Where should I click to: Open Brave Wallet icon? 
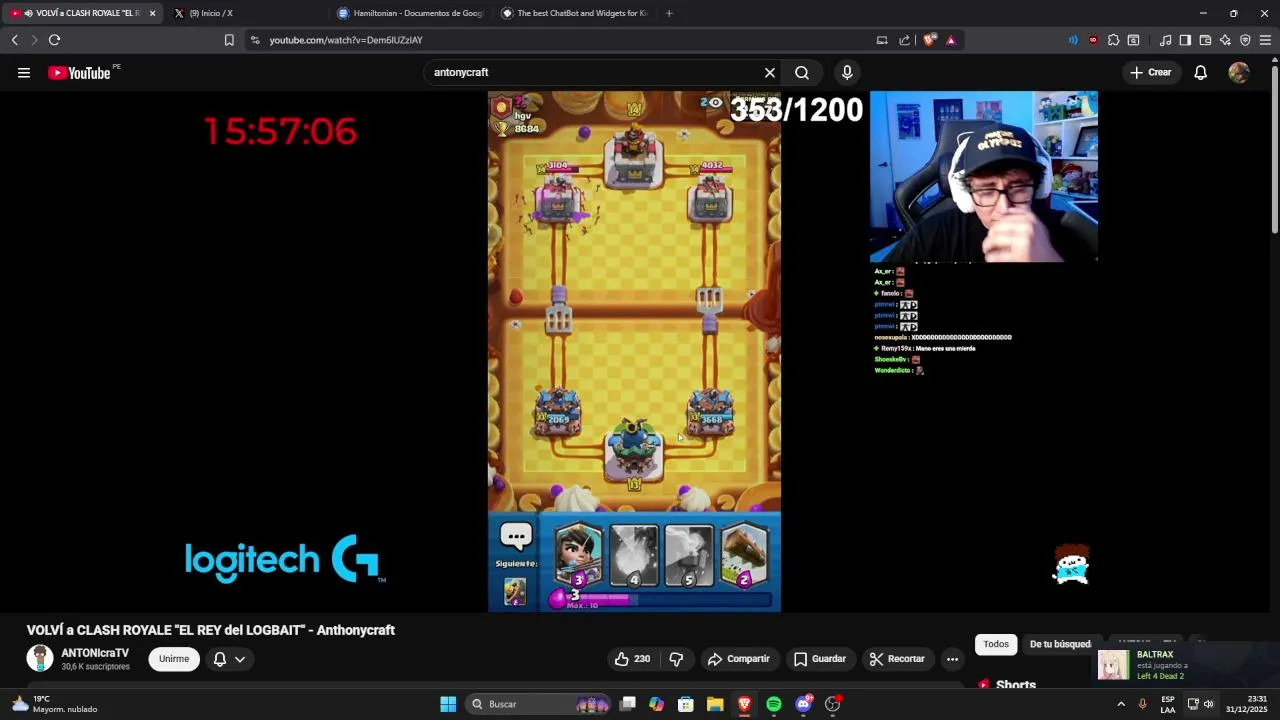pyautogui.click(x=1205, y=40)
